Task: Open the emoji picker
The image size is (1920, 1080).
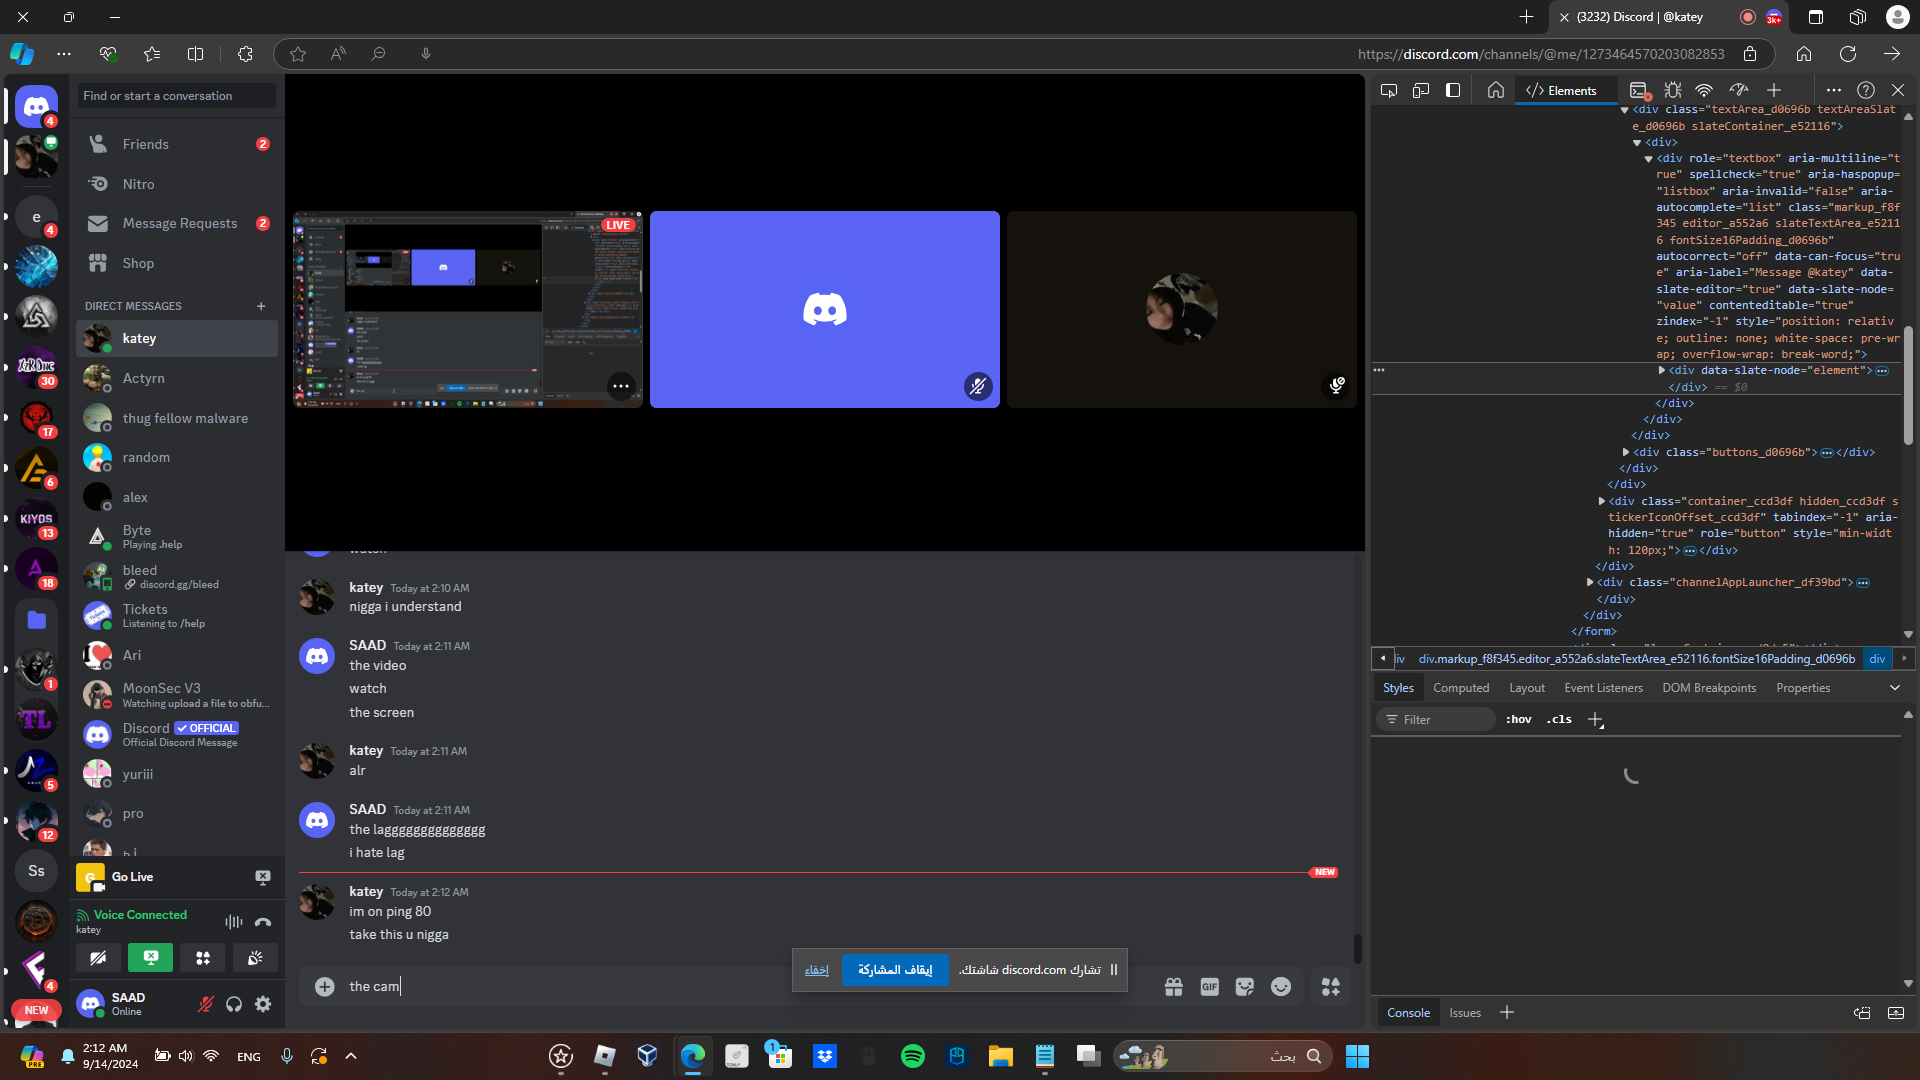Action: (x=1281, y=987)
